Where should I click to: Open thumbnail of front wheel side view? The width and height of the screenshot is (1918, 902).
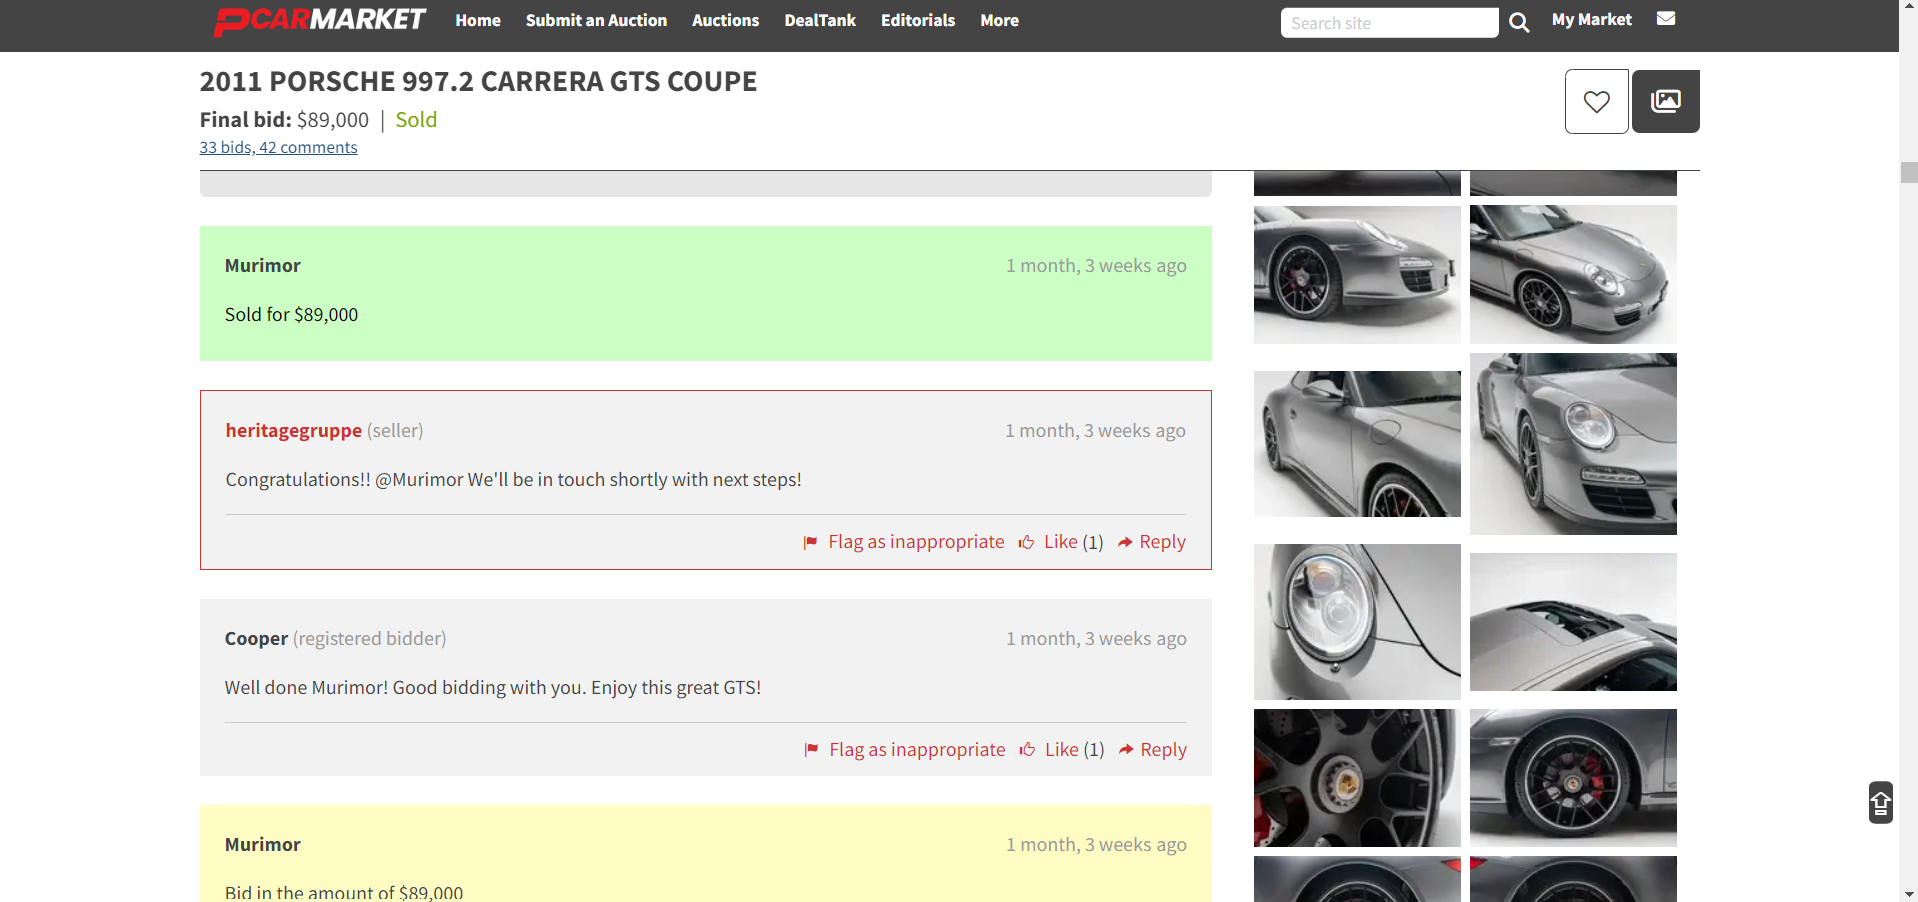(x=1357, y=274)
